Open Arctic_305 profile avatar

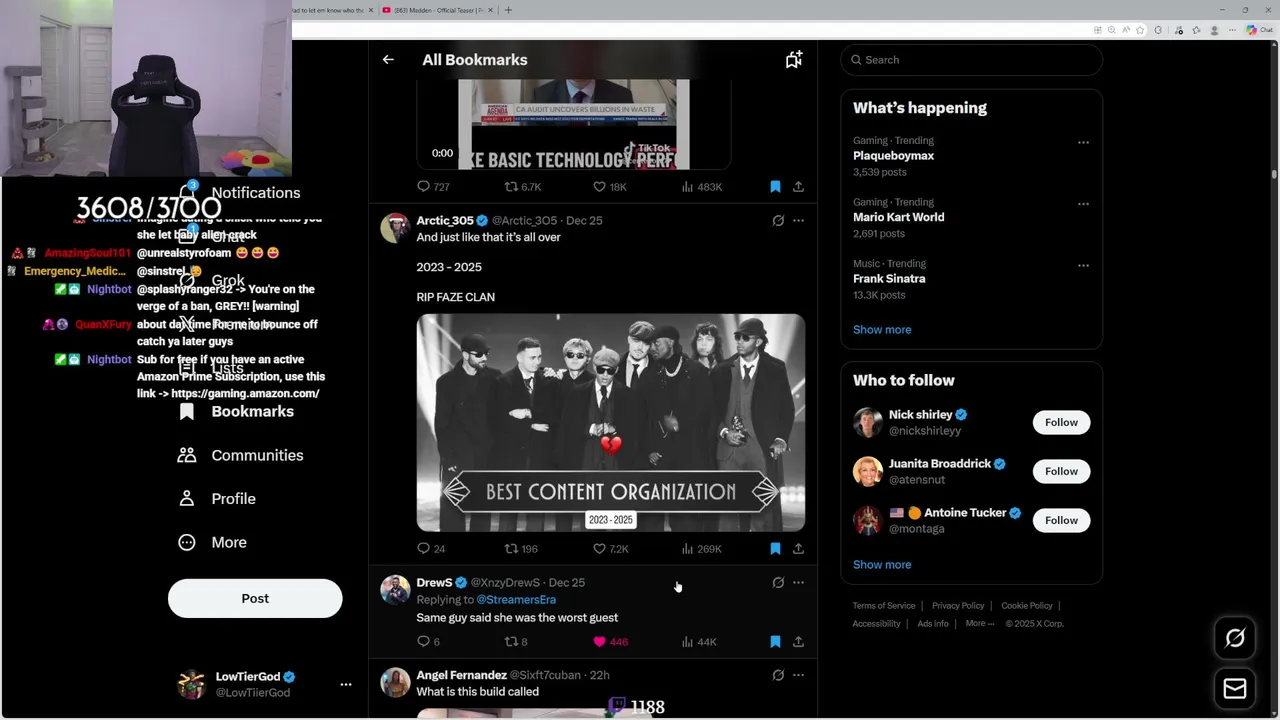coord(395,228)
